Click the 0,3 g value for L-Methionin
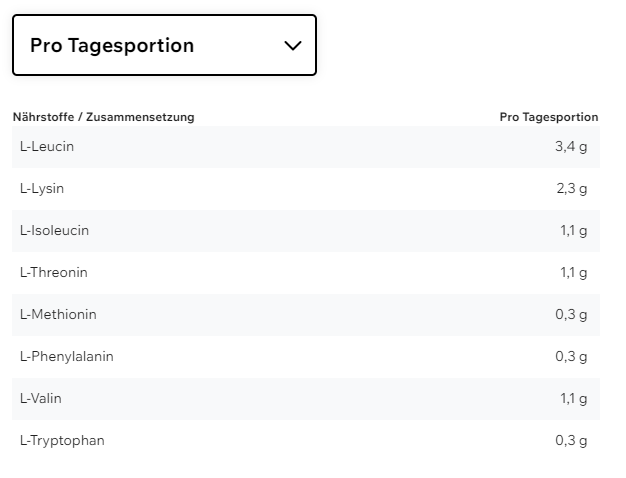 571,315
